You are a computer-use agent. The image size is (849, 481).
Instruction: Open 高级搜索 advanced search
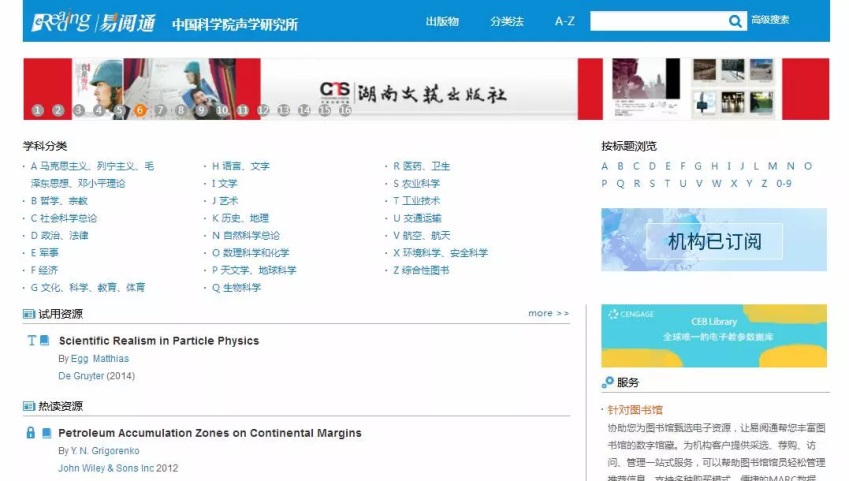coord(770,20)
